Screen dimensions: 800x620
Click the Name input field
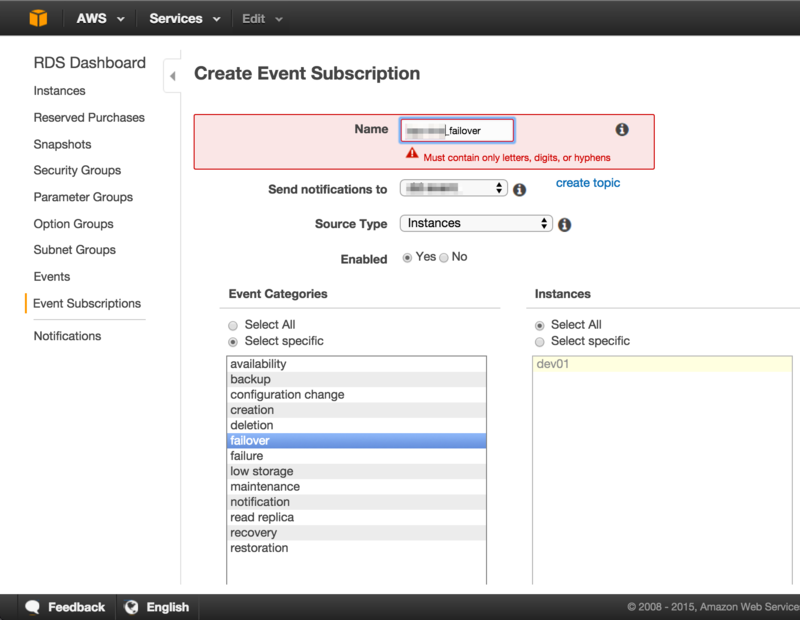[x=457, y=130]
